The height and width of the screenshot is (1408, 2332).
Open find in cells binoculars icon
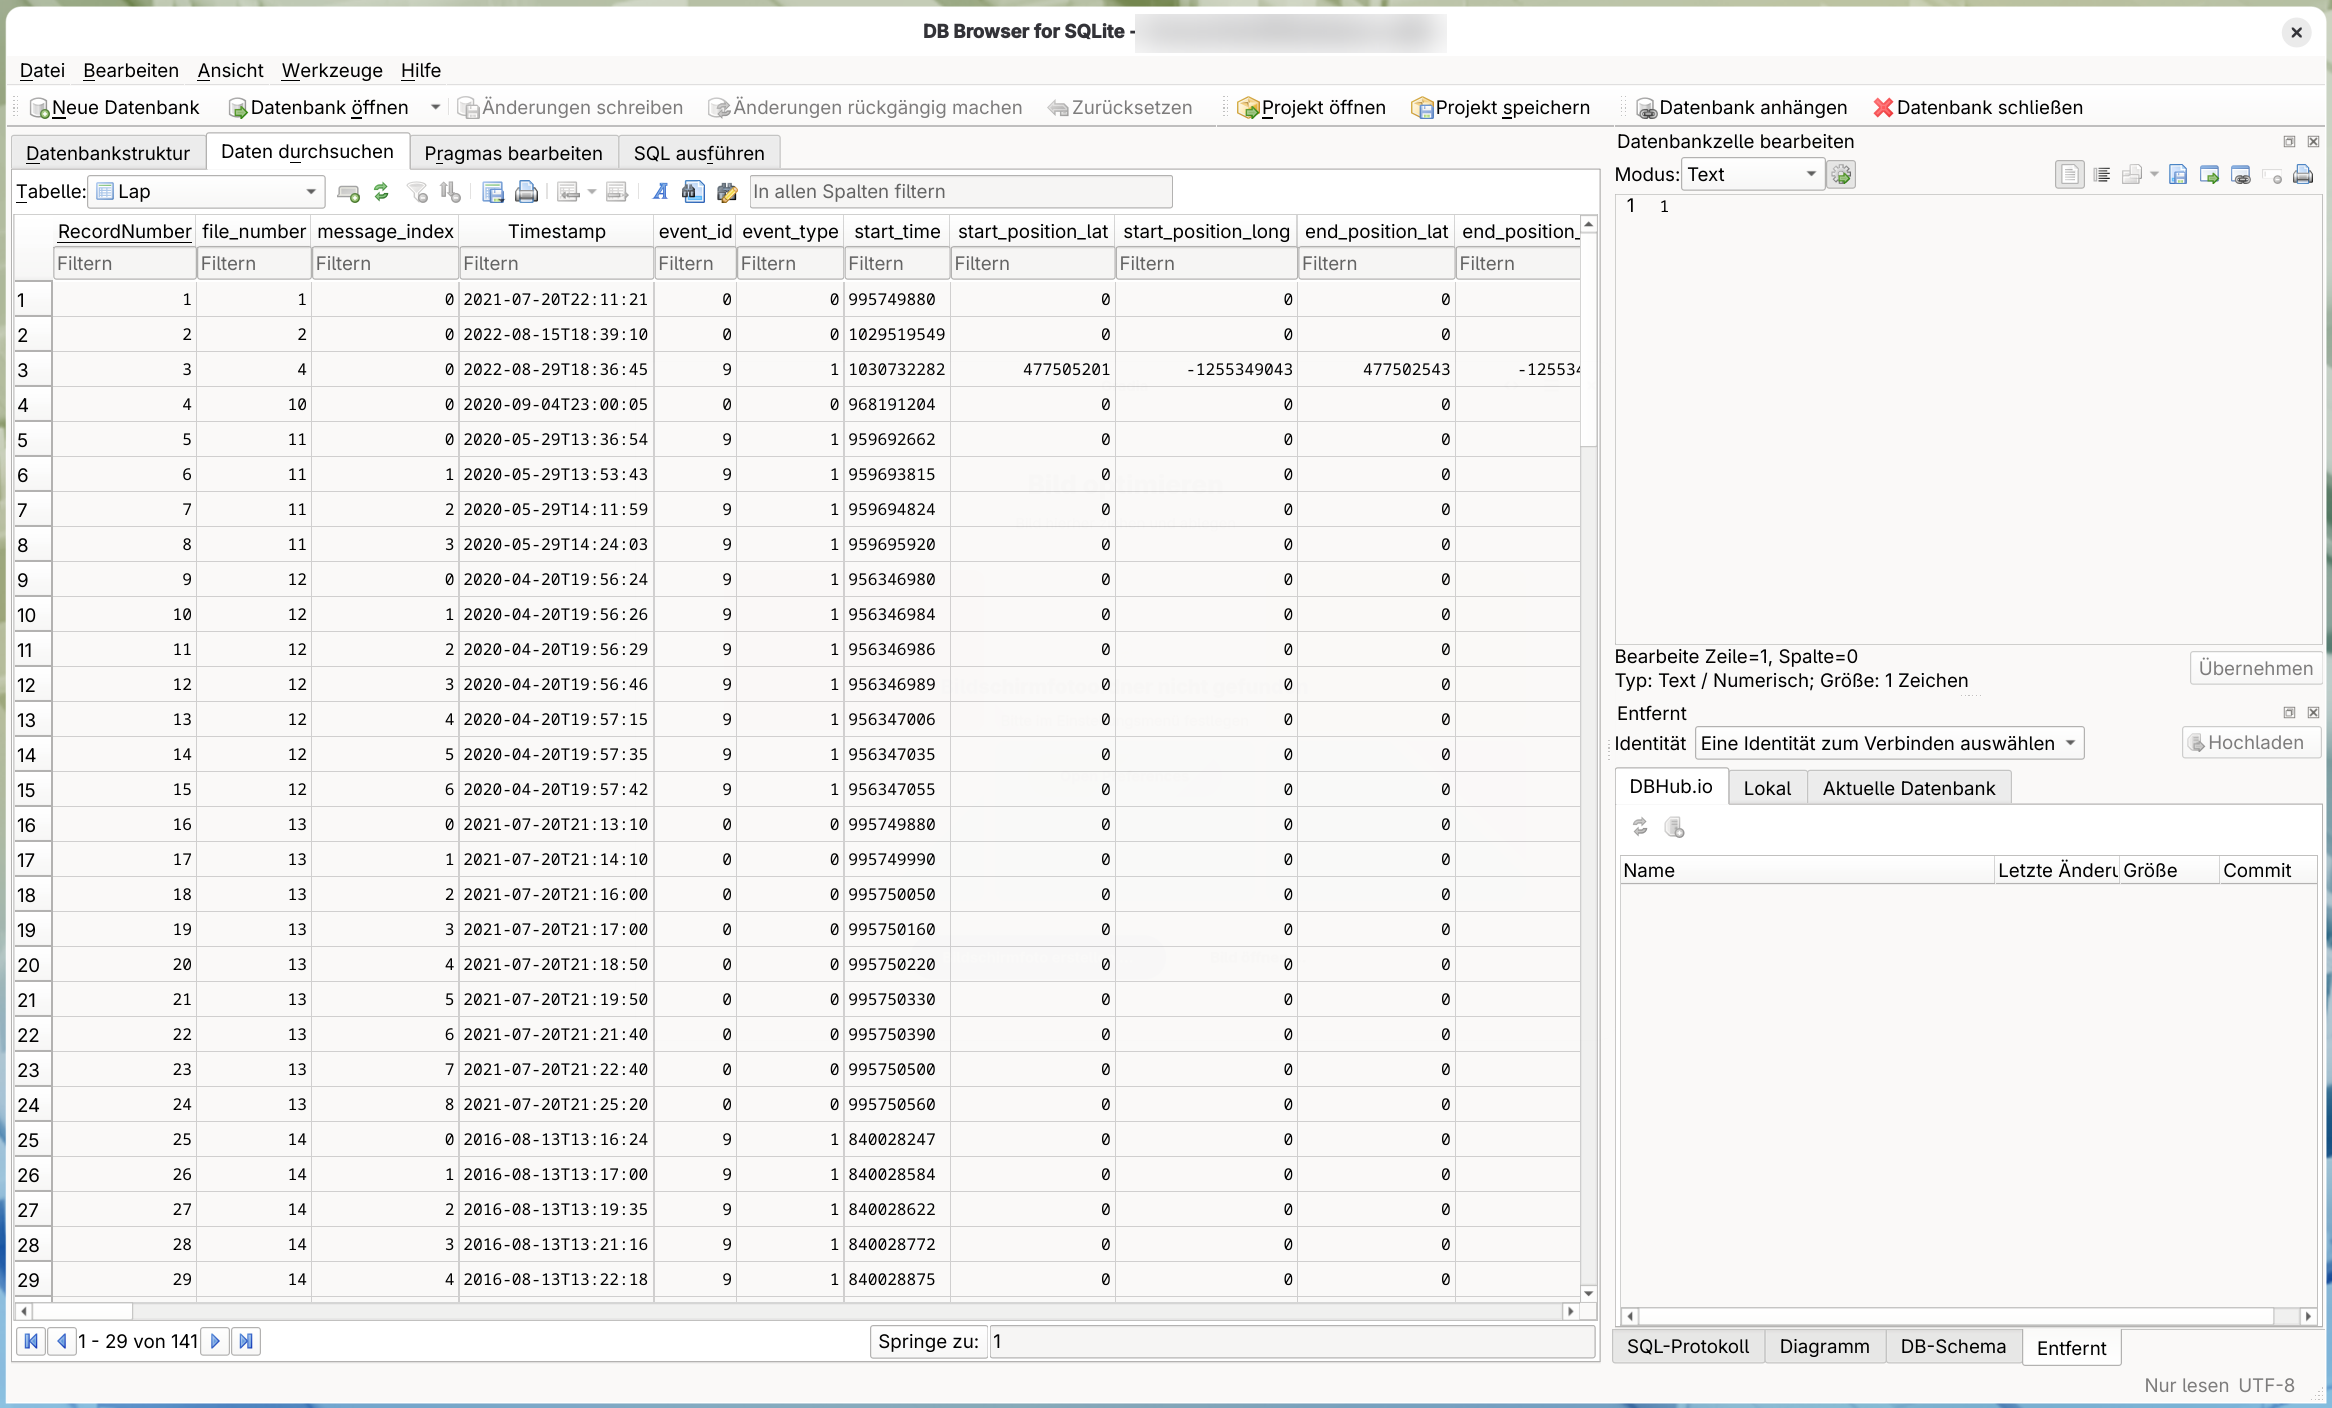point(693,192)
